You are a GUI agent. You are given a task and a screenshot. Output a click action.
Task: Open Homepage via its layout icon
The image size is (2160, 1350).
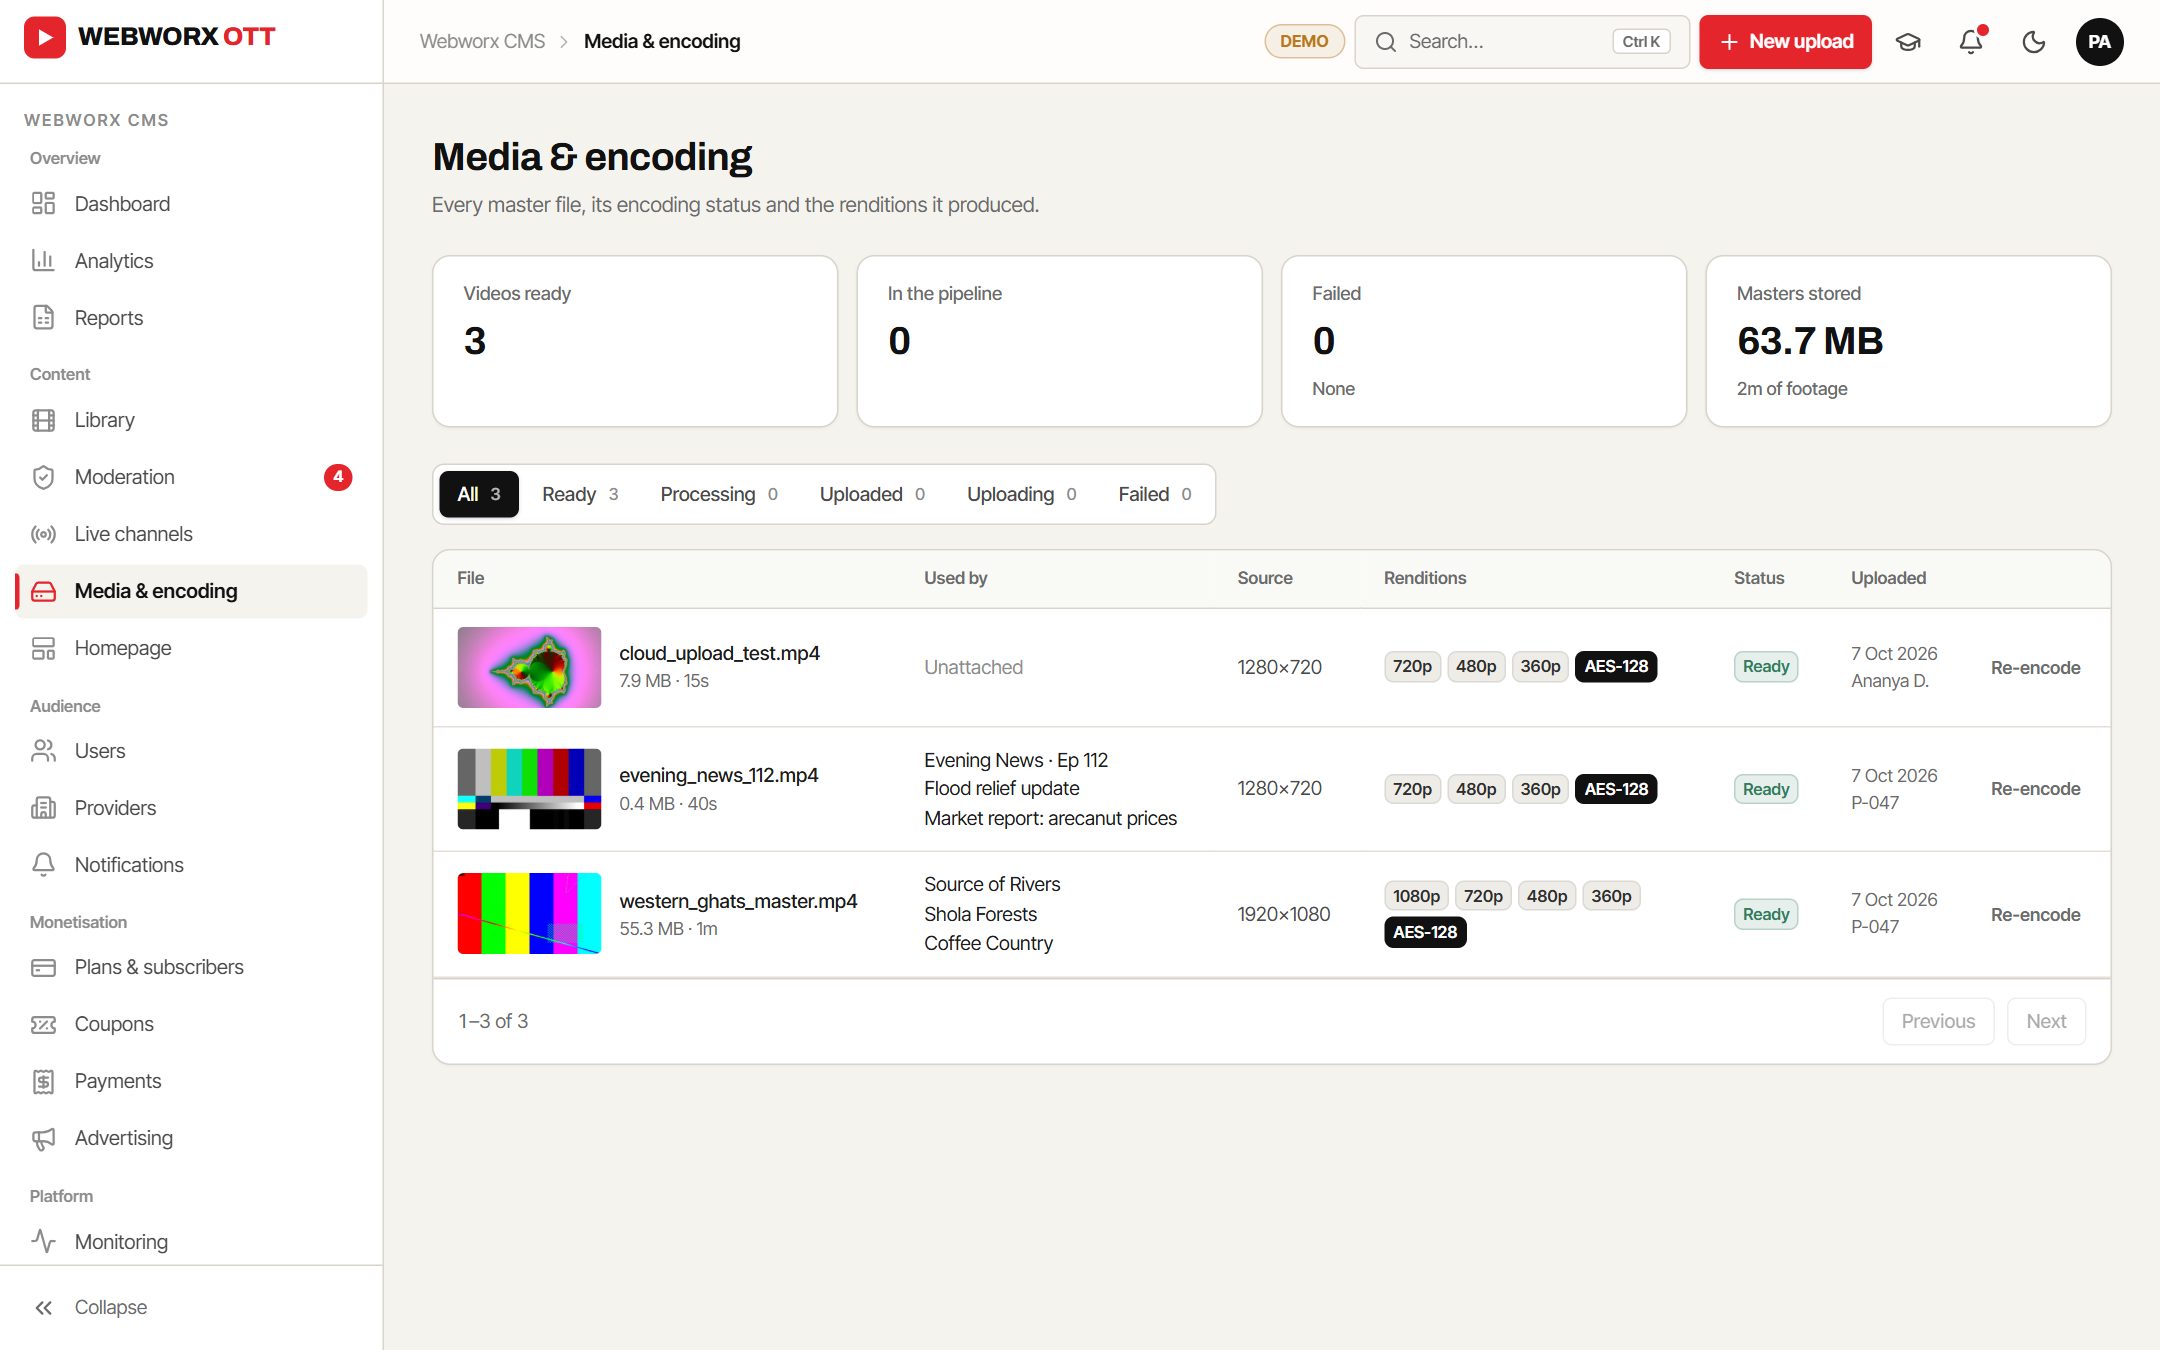point(43,648)
